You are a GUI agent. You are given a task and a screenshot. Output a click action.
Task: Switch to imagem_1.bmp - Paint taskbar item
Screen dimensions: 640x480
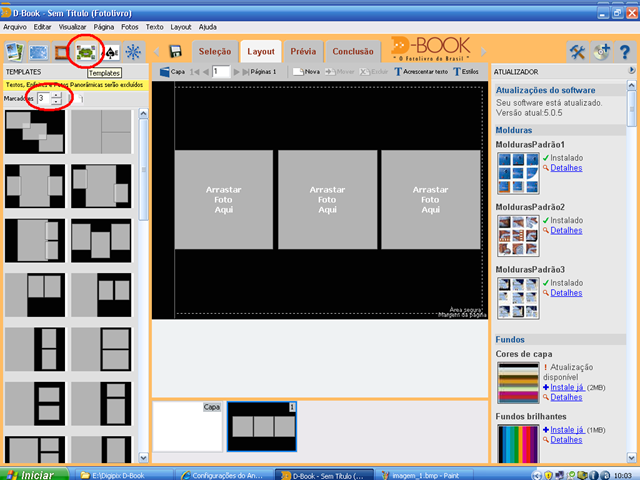[424, 475]
